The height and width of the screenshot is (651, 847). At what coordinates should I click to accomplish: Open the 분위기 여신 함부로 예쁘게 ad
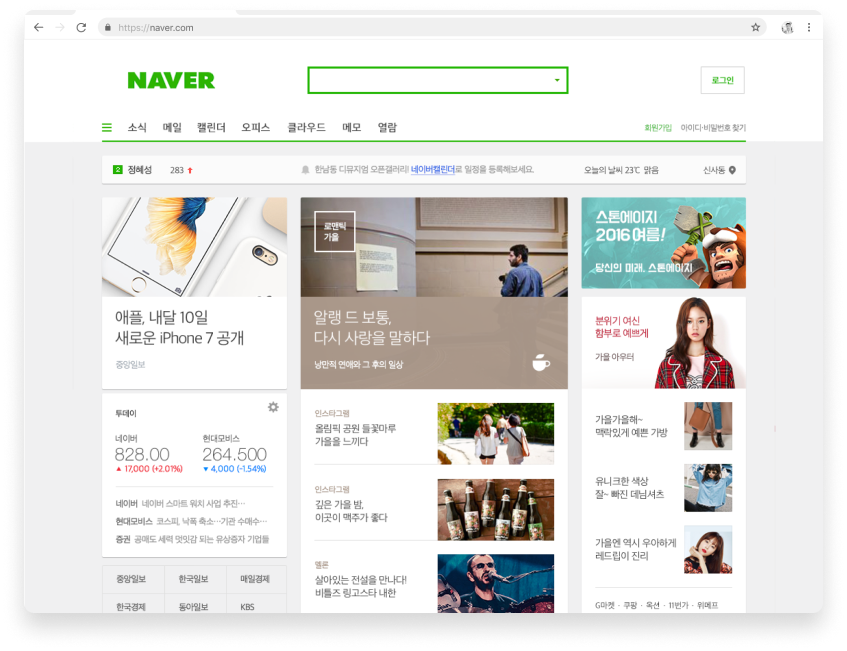click(663, 343)
